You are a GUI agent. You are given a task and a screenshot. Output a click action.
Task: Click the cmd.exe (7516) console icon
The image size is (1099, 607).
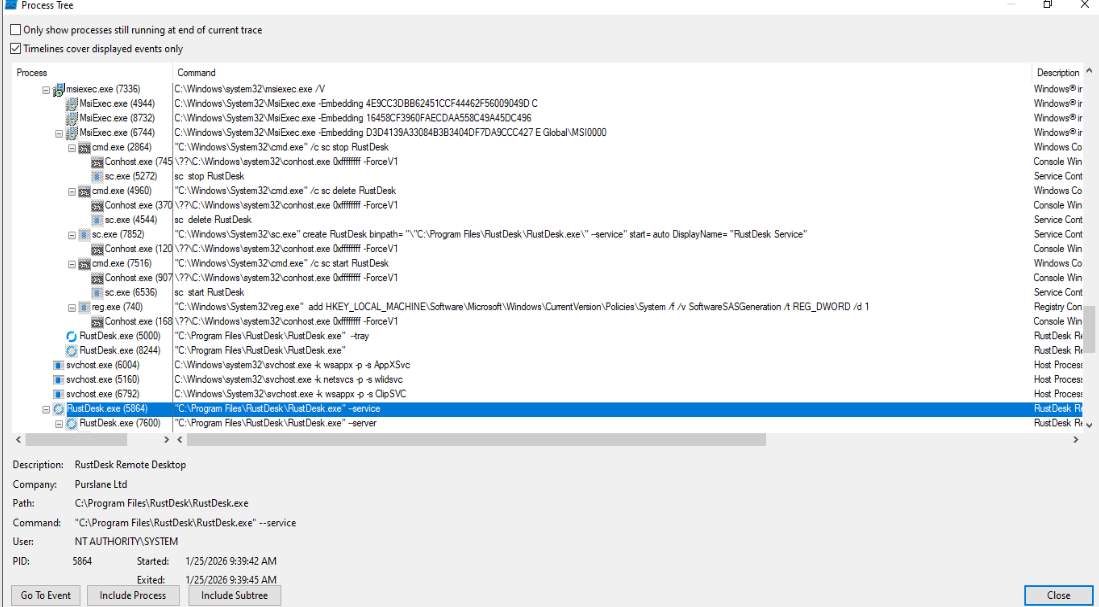coord(84,263)
